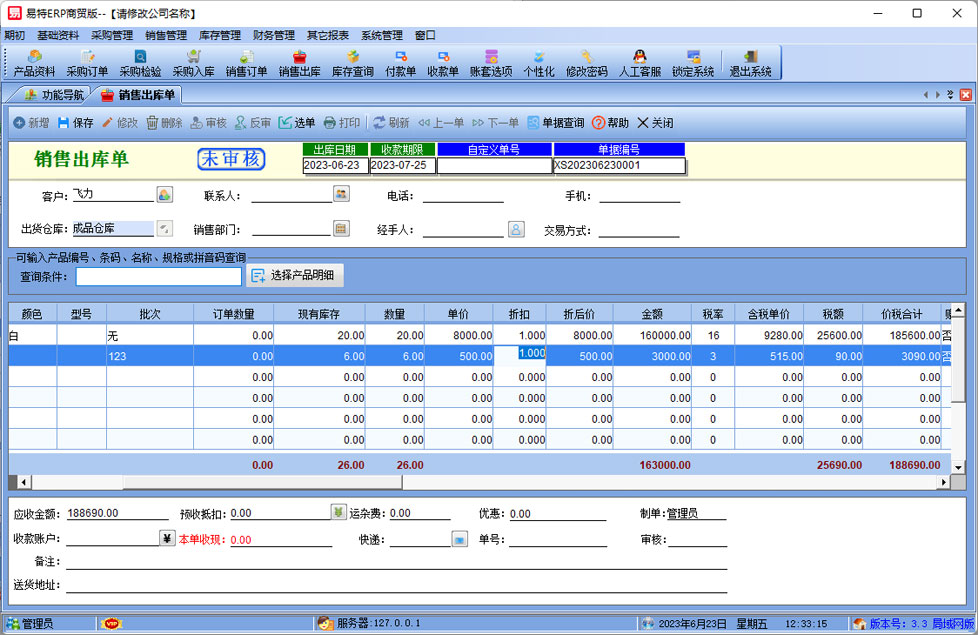Open the 经手人 picker icon

pyautogui.click(x=516, y=229)
